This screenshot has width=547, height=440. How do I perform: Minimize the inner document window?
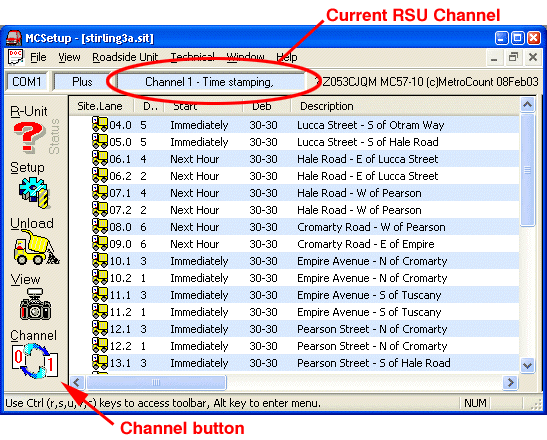(x=494, y=57)
